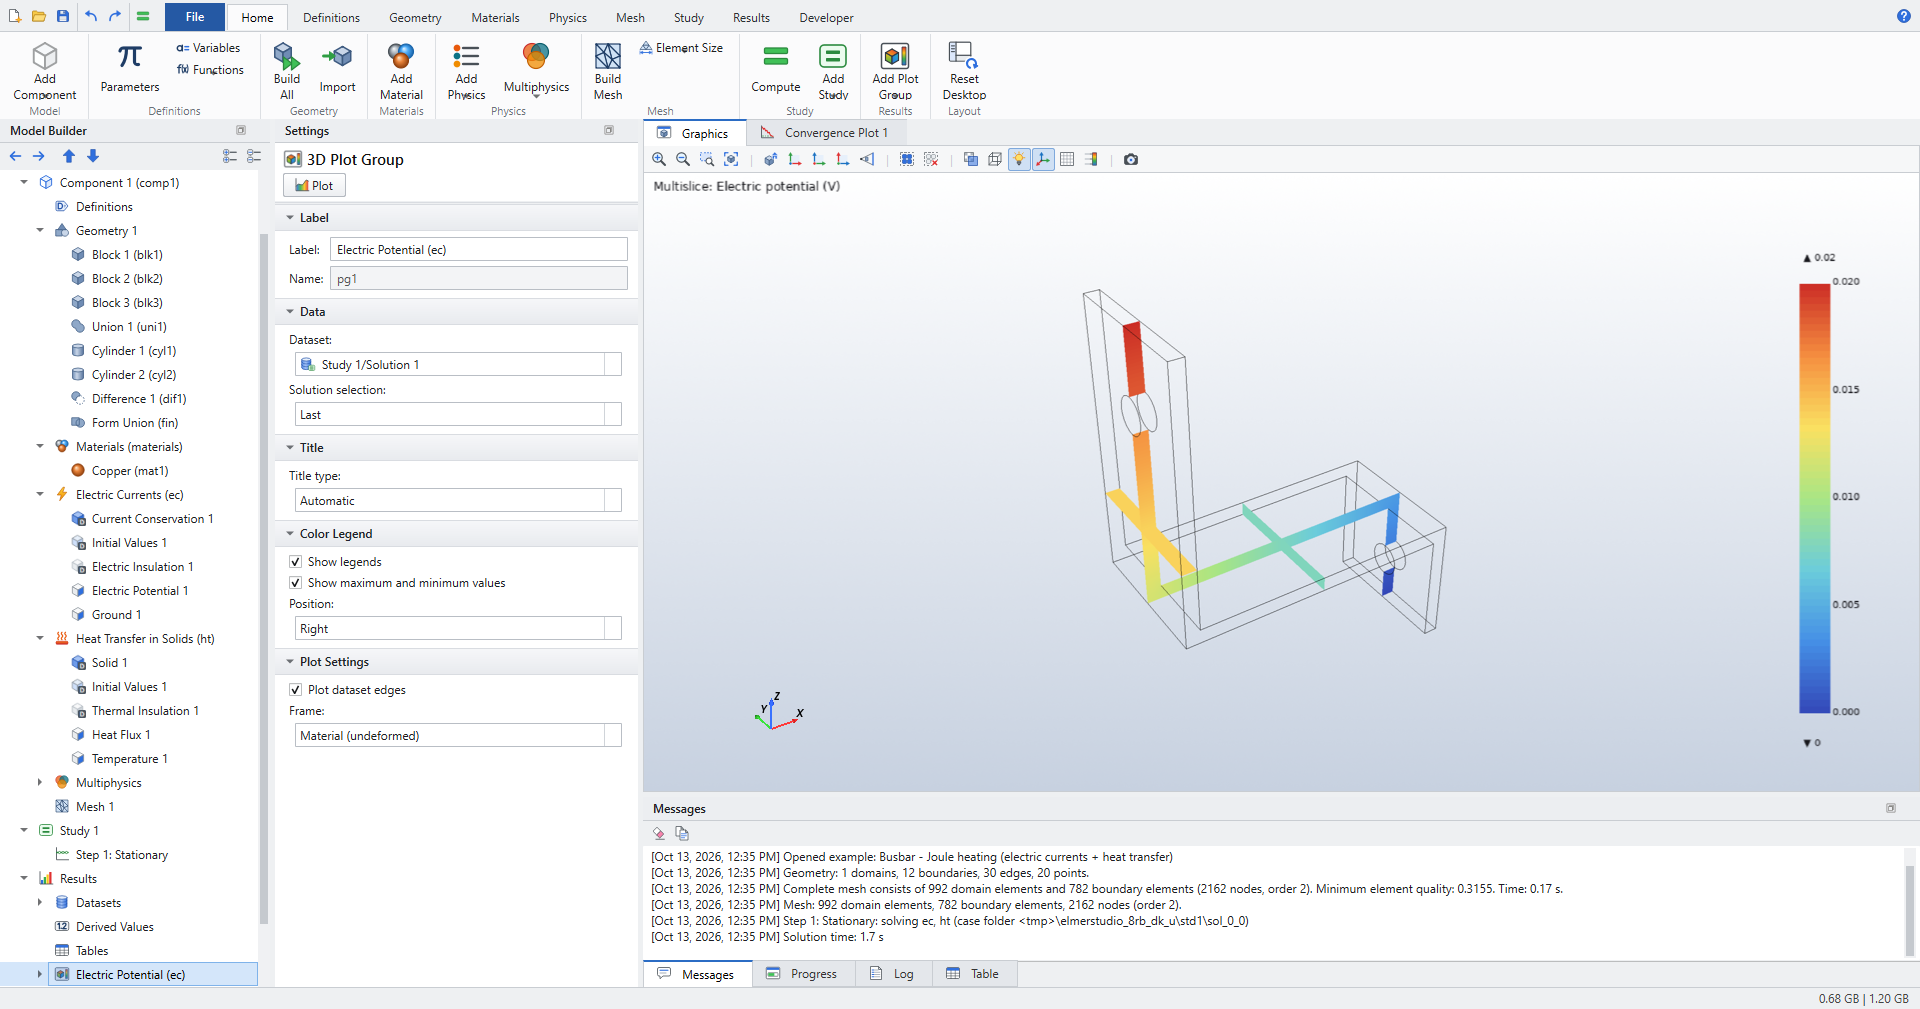Image resolution: width=1920 pixels, height=1009 pixels.
Task: Click the Build Mesh icon
Action: tap(608, 71)
